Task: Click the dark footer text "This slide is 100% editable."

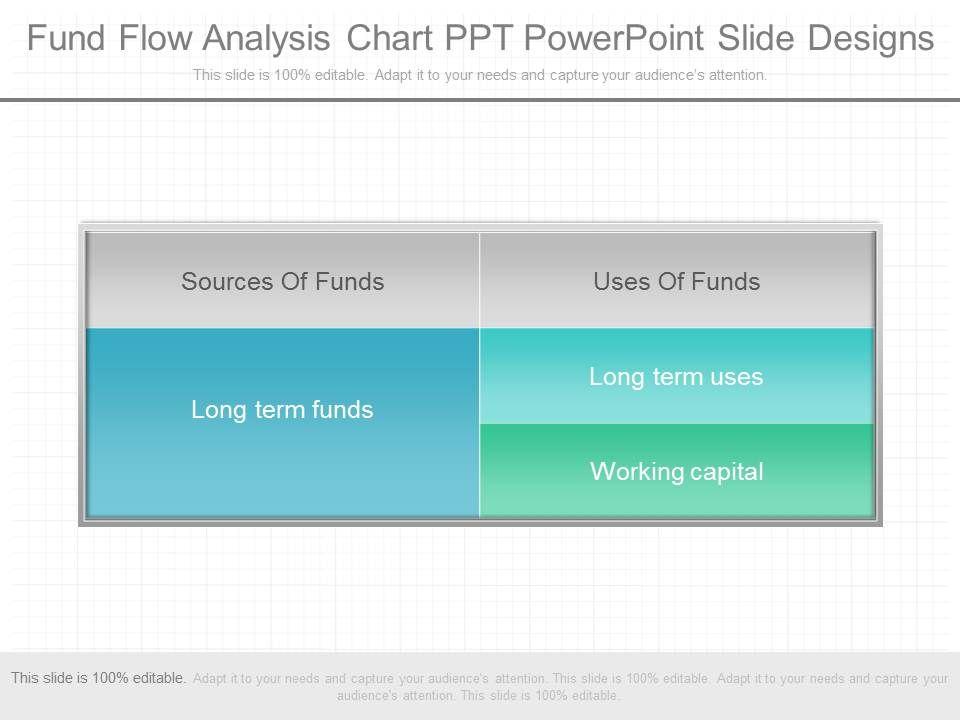Action: click(x=99, y=678)
